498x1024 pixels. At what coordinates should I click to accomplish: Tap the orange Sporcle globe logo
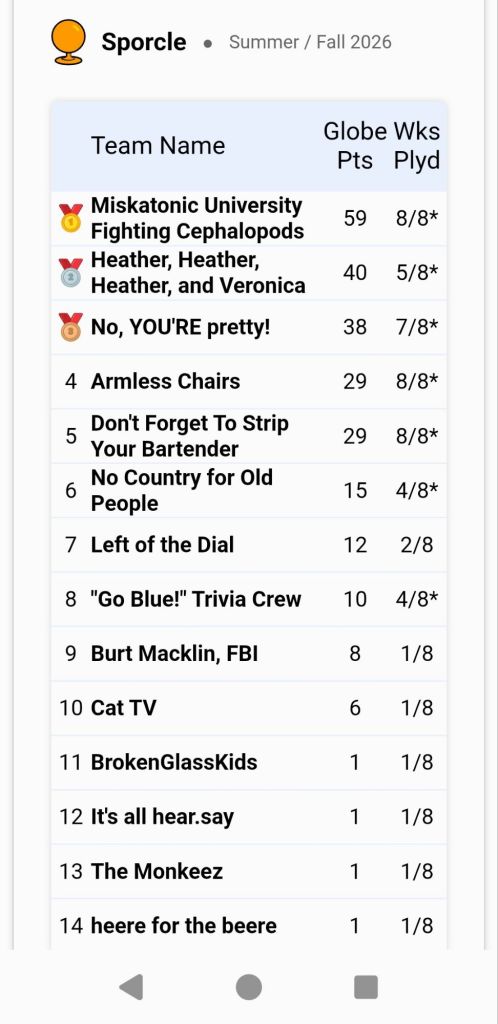pos(68,42)
